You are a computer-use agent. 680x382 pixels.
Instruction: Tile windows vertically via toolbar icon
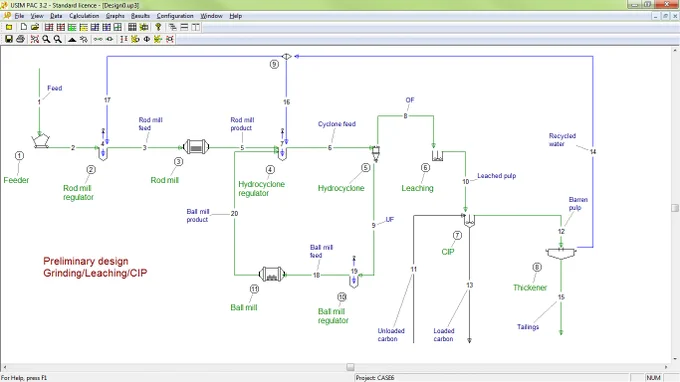196,27
